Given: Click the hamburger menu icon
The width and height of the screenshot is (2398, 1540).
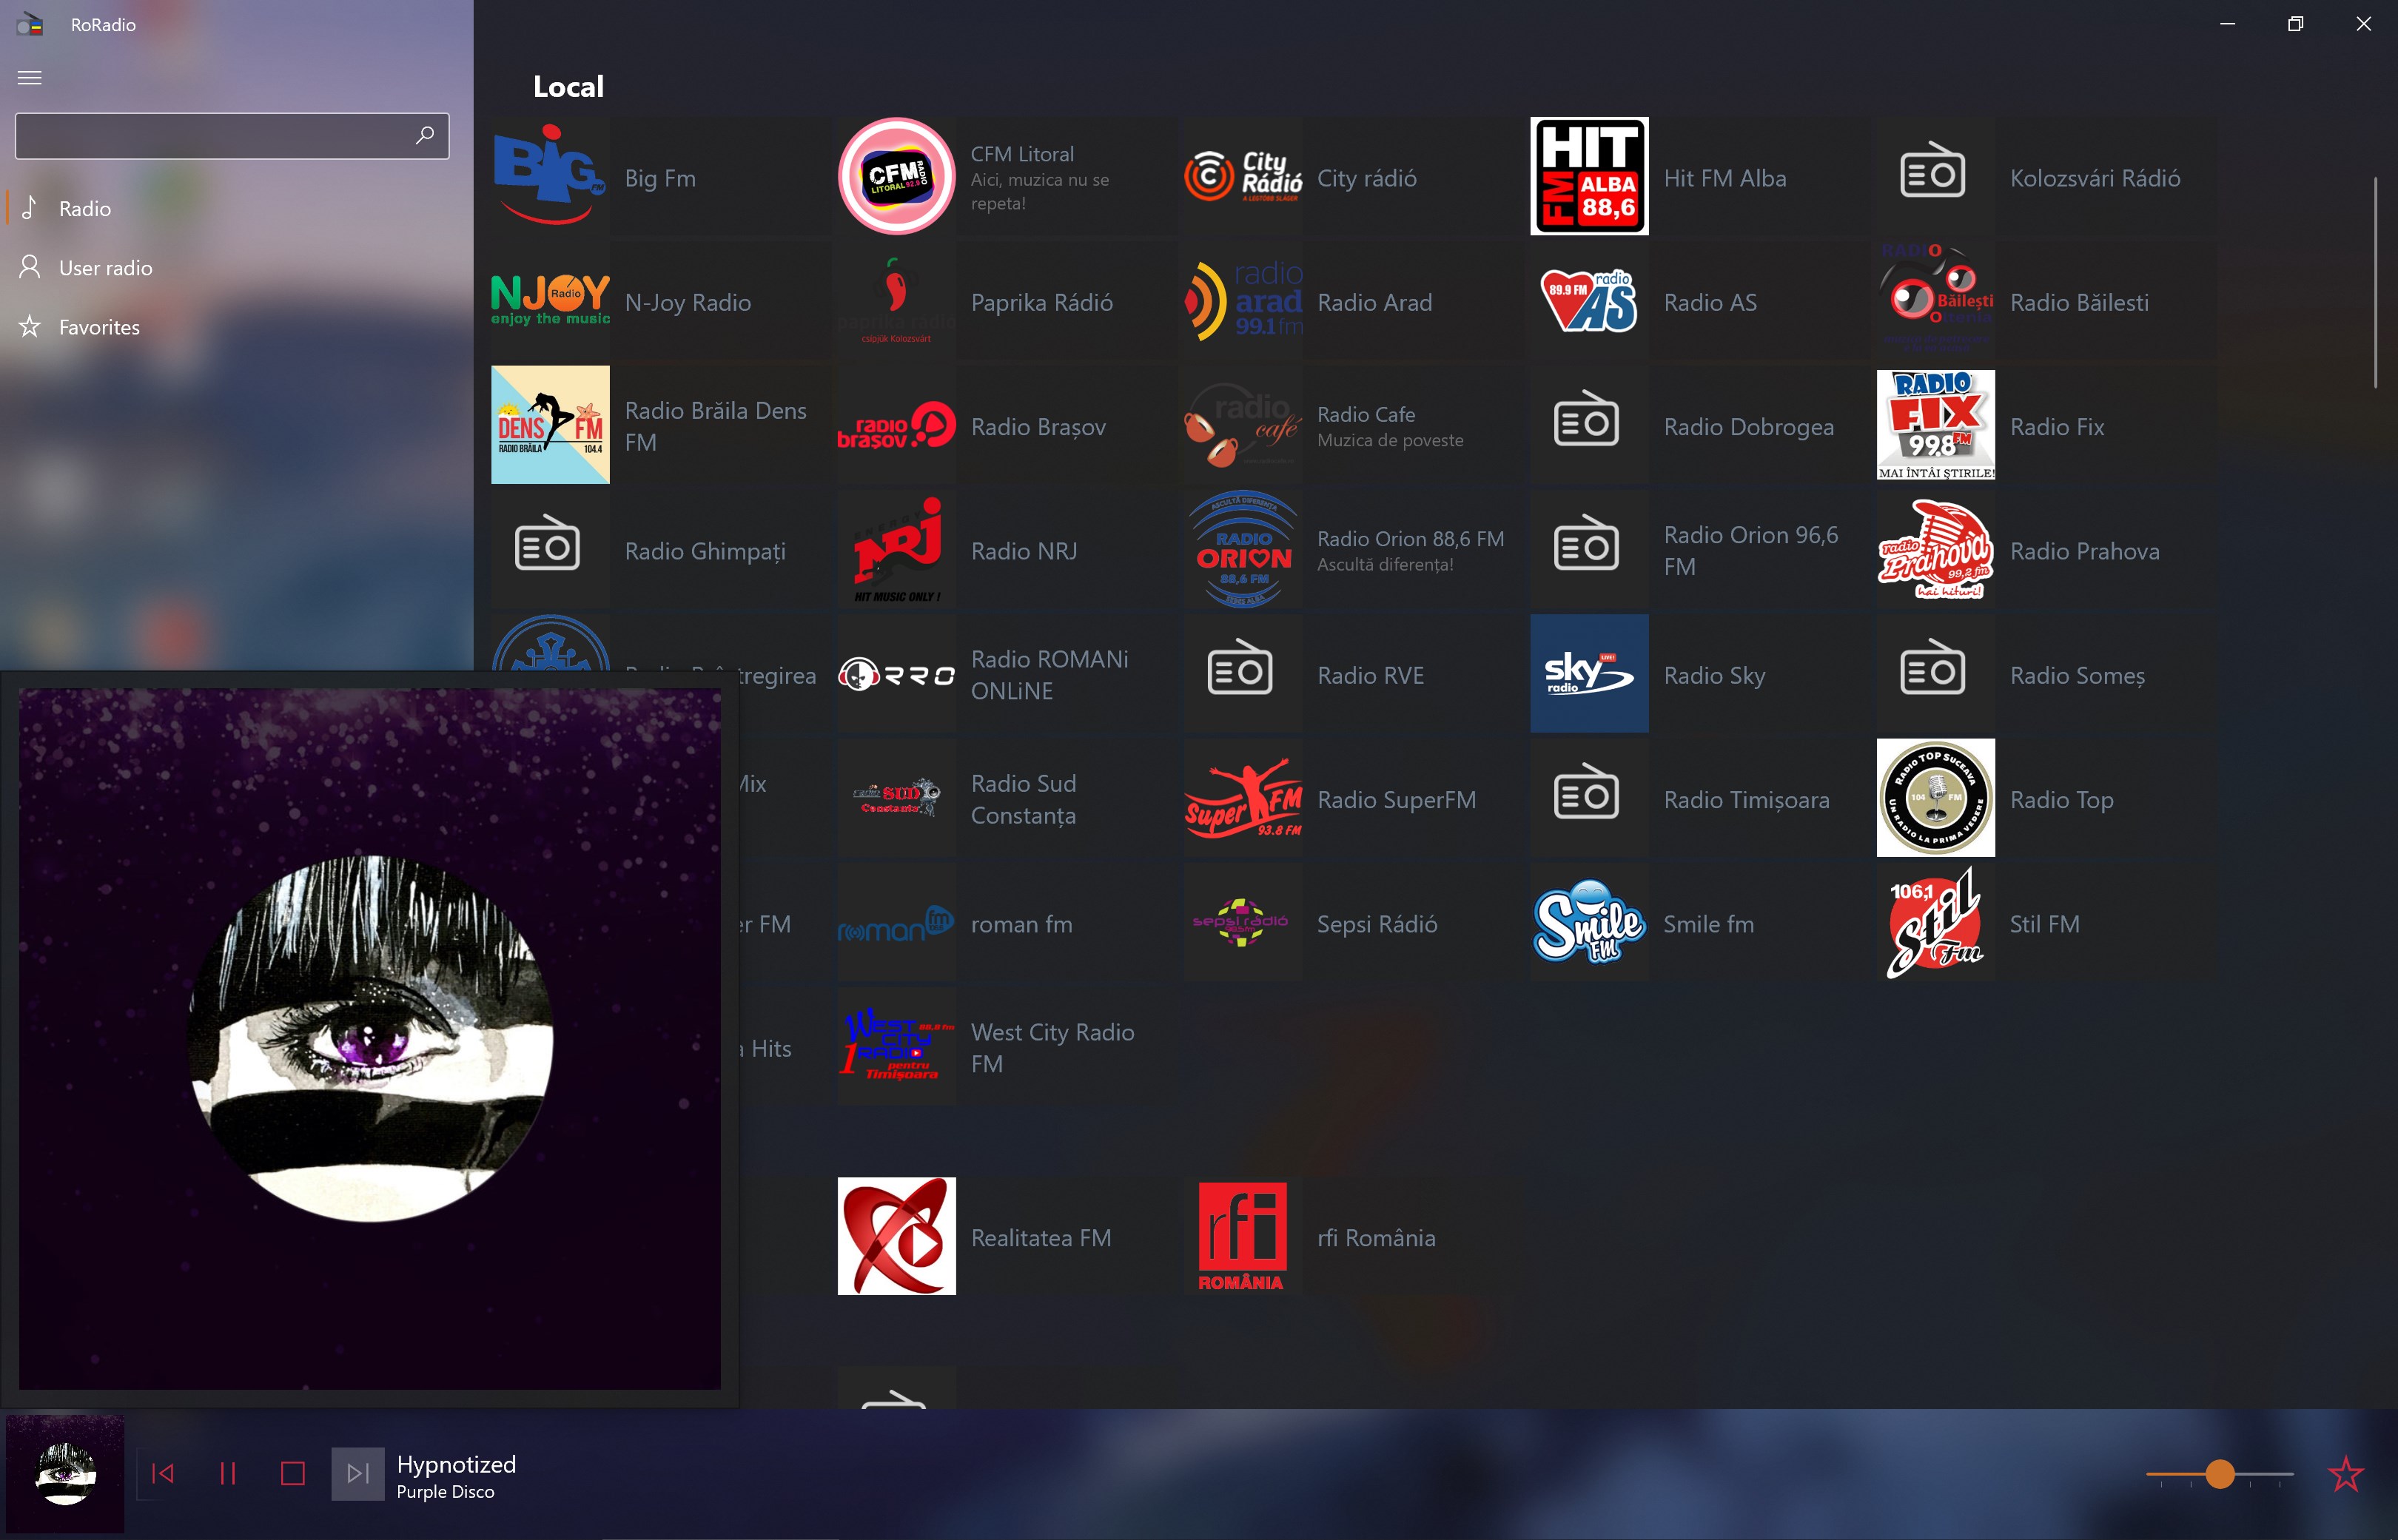Looking at the screenshot, I should [x=30, y=78].
